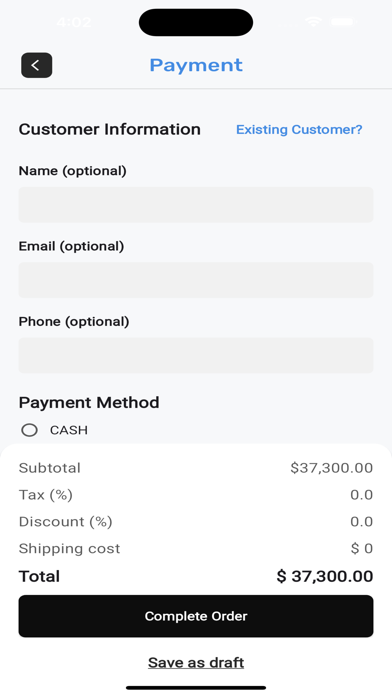Click the bold Total amount $ 37,300.00
Viewport: 392px width, 696px height.
tap(325, 576)
